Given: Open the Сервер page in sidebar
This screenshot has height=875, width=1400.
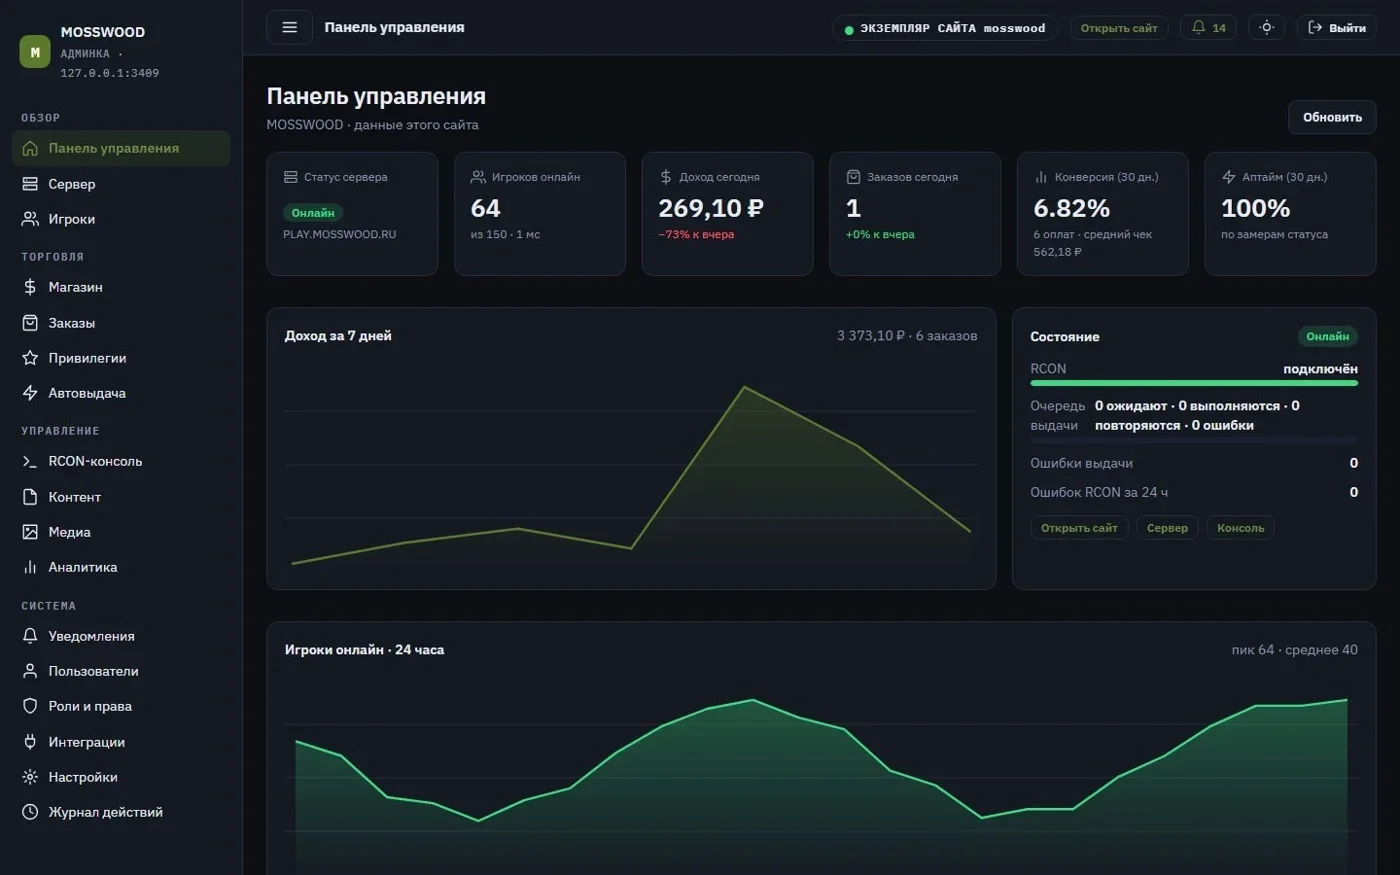Looking at the screenshot, I should click(121, 184).
